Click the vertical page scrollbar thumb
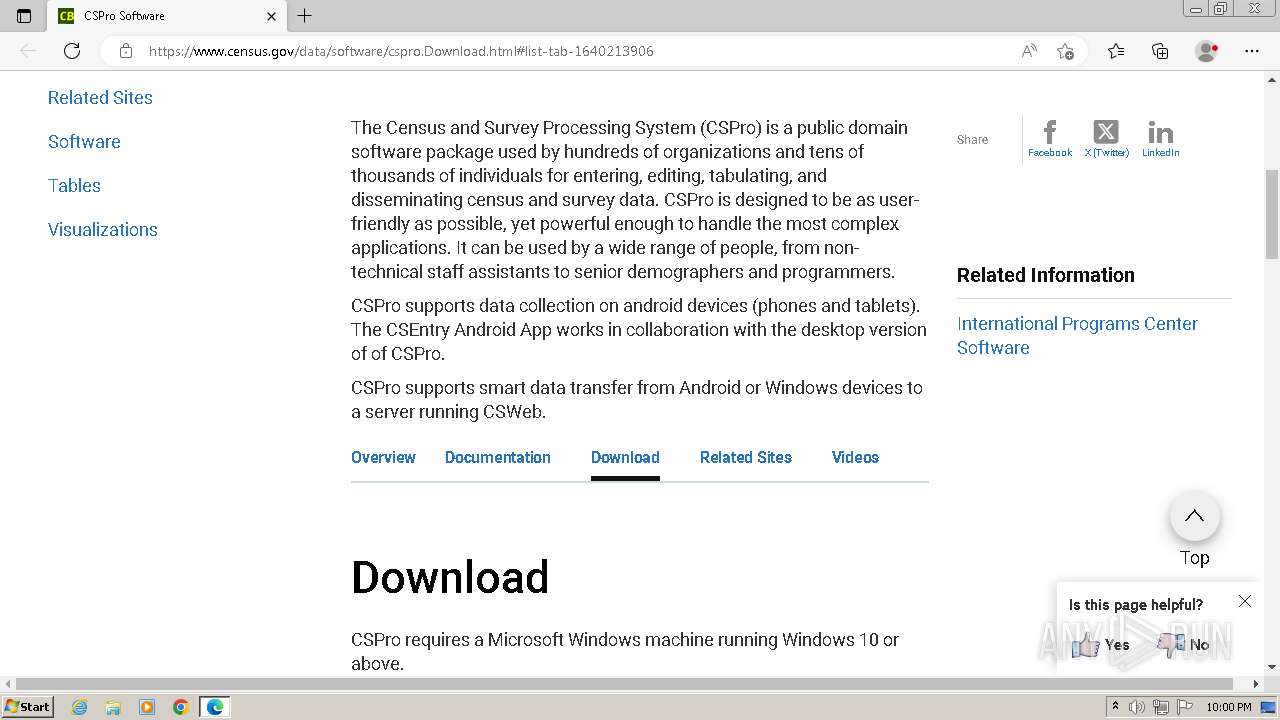 click(1272, 214)
